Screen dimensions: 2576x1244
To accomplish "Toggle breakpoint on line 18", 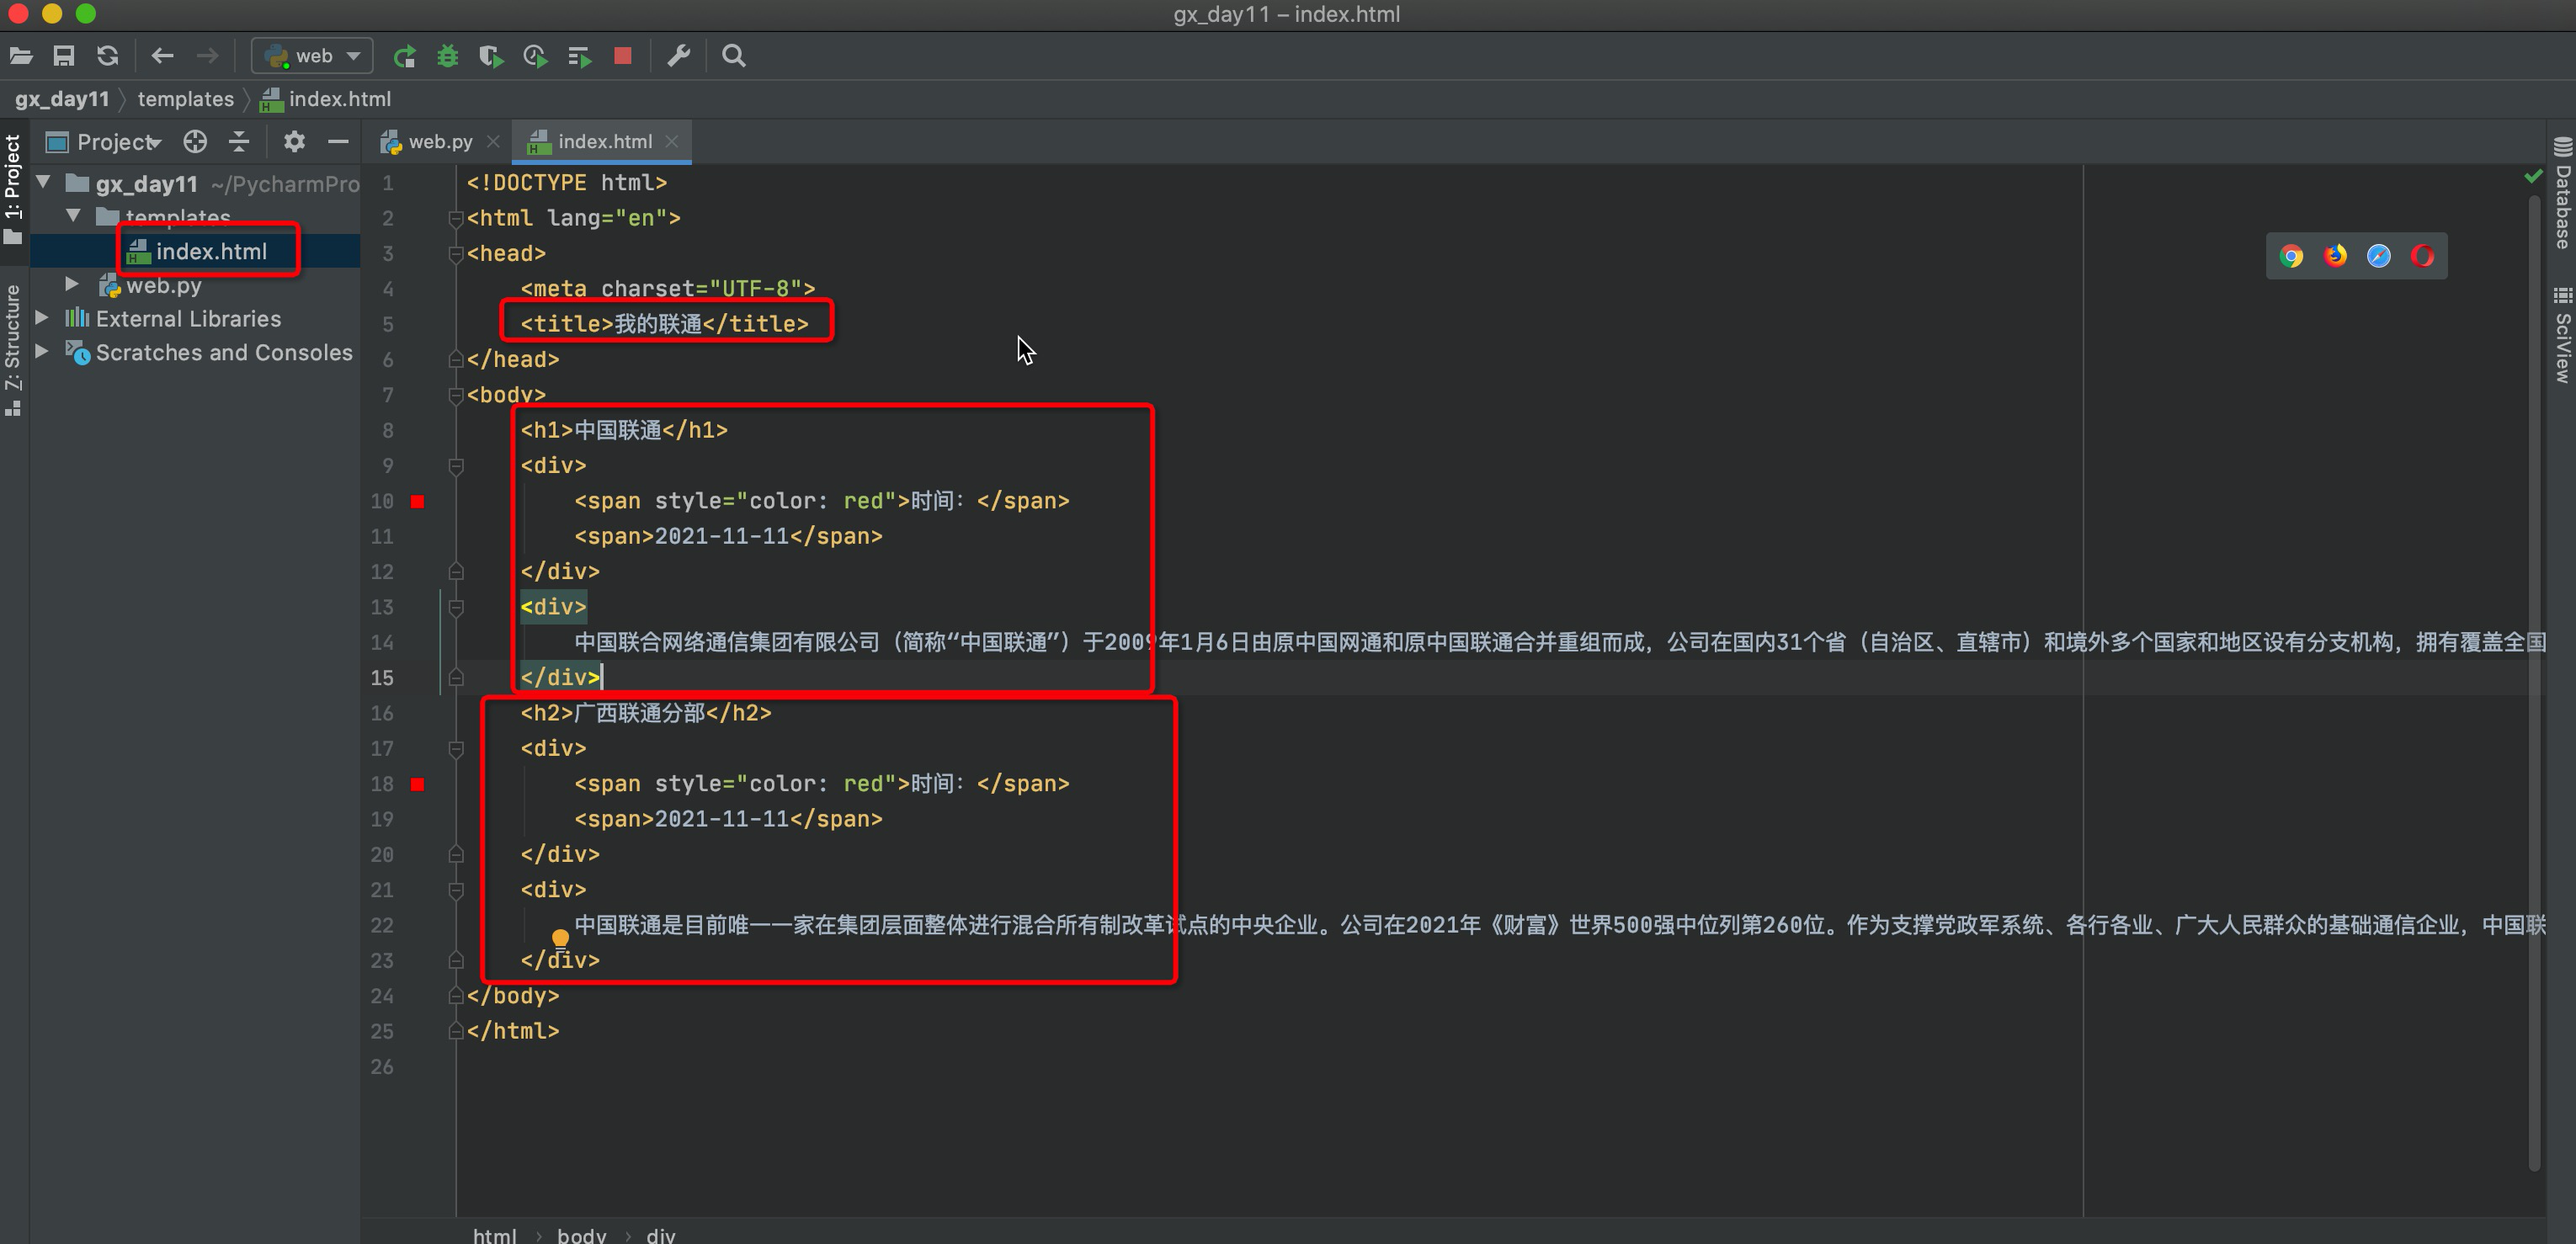I will (x=418, y=784).
